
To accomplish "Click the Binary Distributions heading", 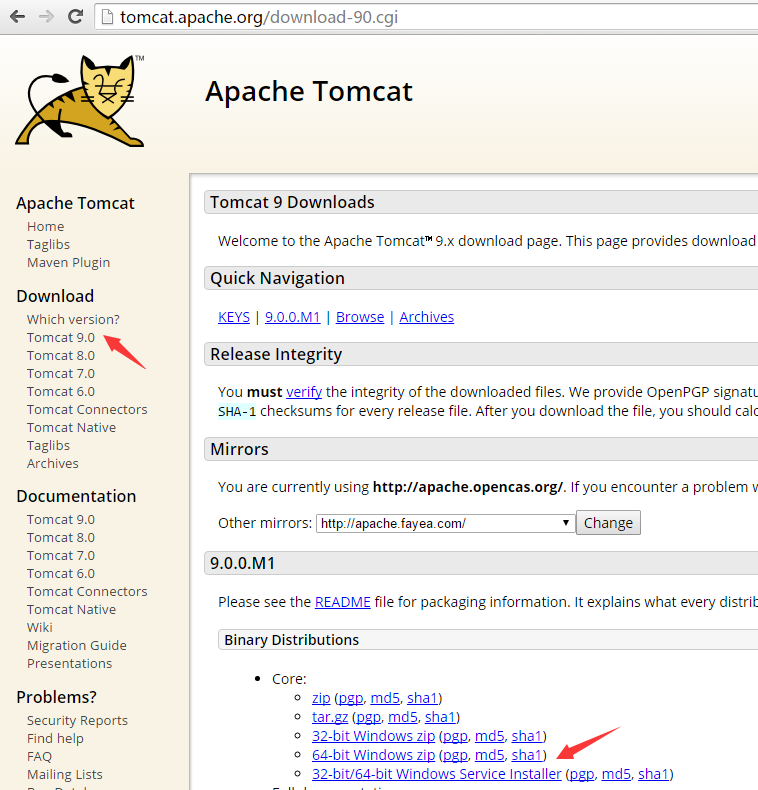I will 291,640.
